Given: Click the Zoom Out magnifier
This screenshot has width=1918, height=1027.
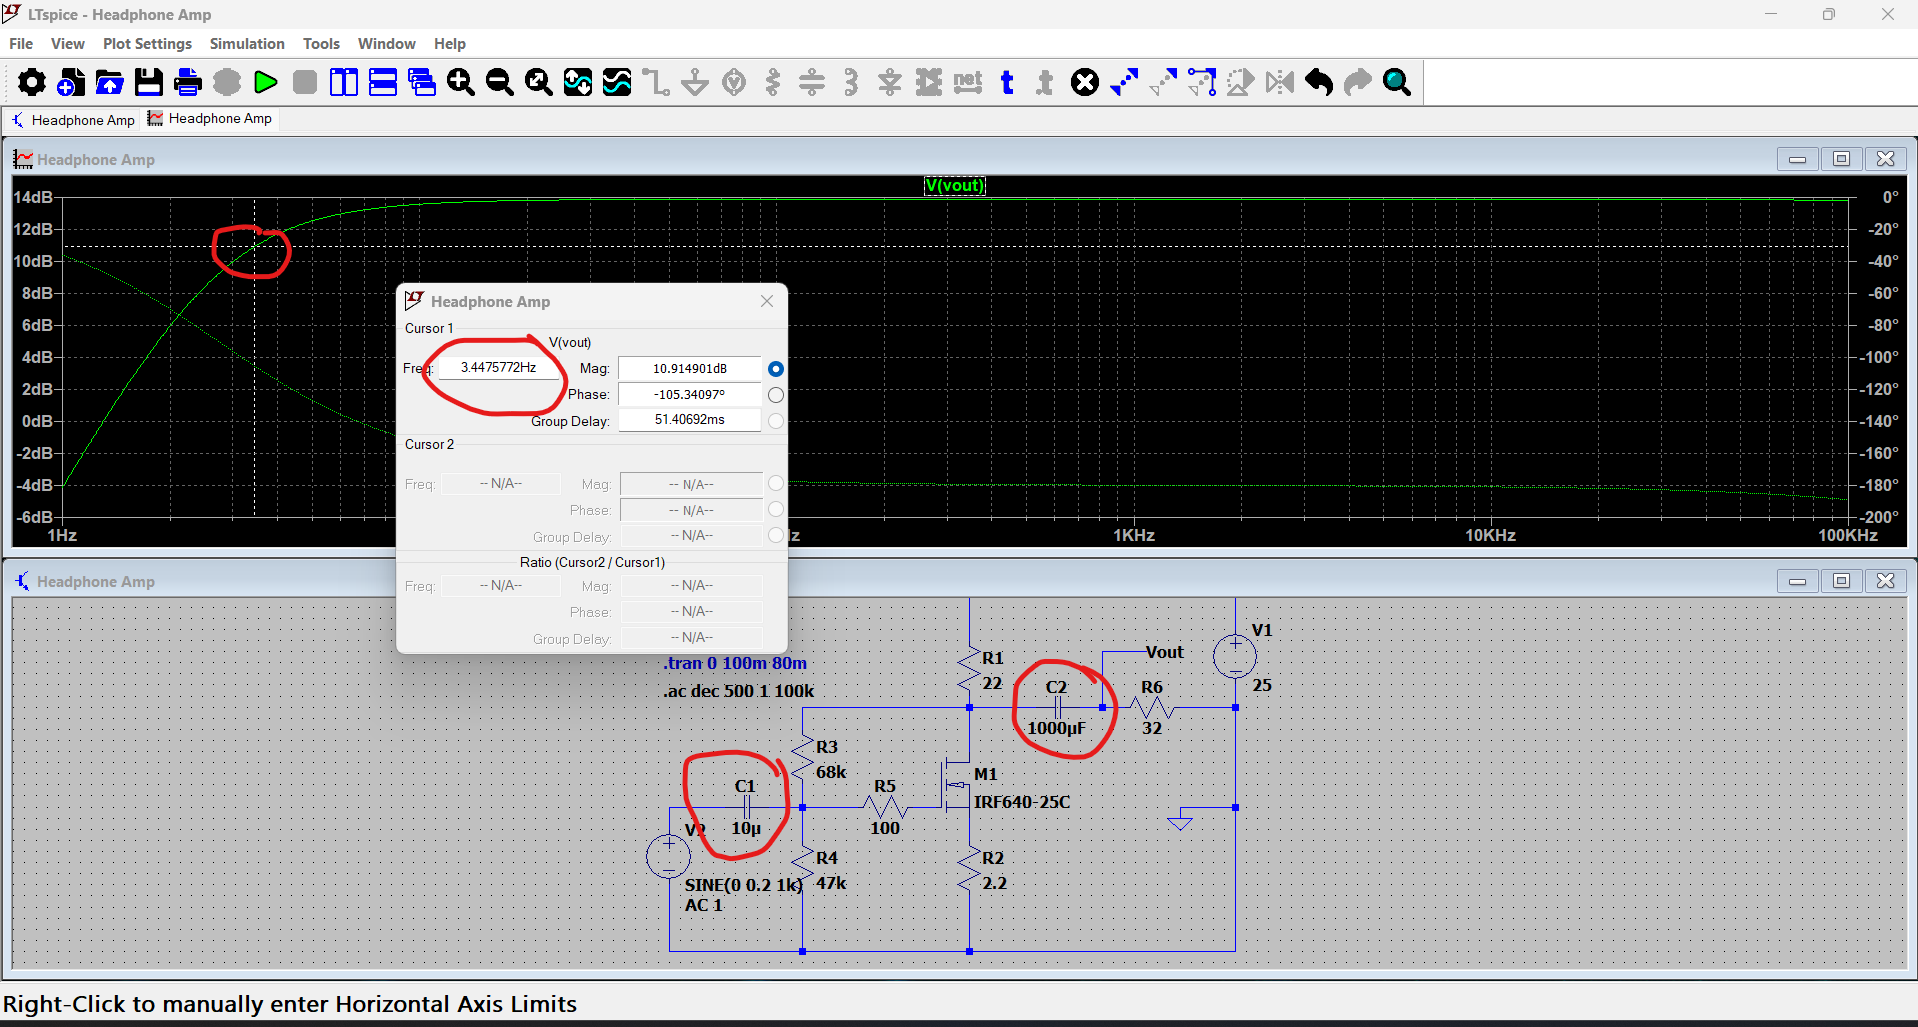Looking at the screenshot, I should [500, 82].
